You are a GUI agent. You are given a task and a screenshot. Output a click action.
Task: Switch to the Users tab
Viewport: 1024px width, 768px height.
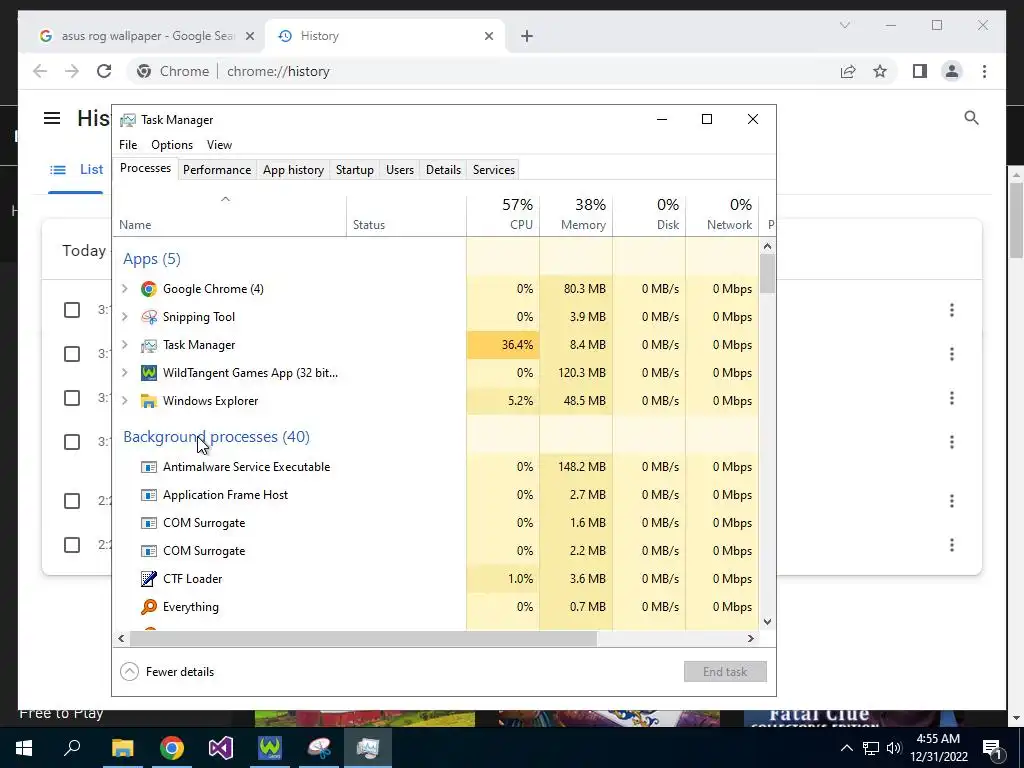click(400, 170)
